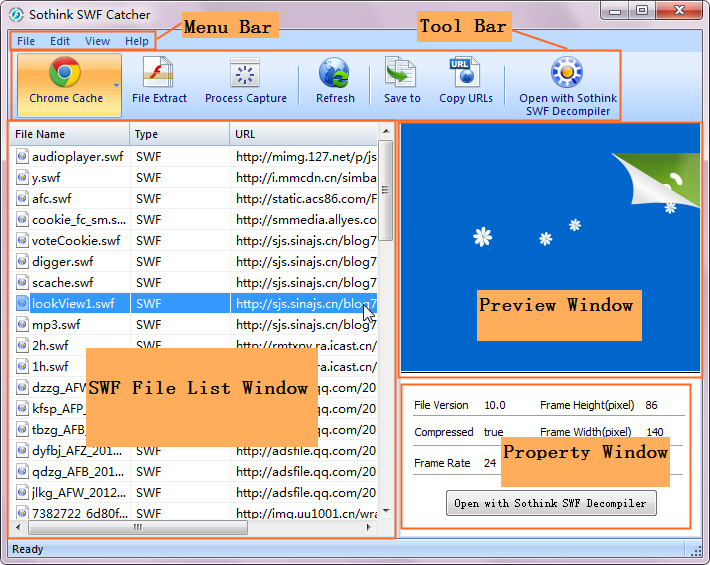Click the horizontal scrollbar right arrow
Viewport: 710px width, 565px height.
(369, 527)
